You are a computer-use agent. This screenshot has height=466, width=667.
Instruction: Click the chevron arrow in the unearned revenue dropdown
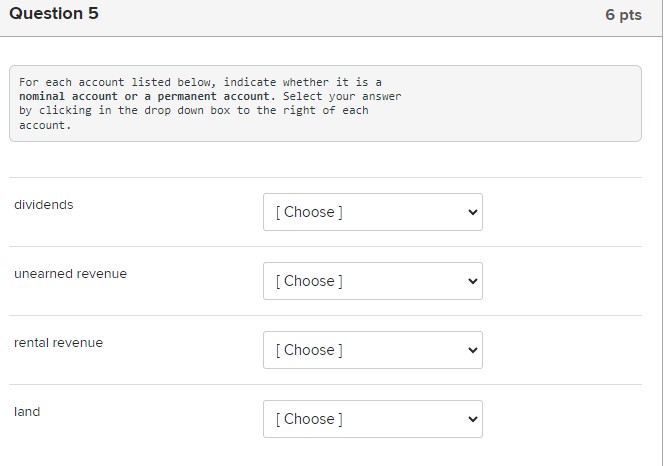coord(473,281)
